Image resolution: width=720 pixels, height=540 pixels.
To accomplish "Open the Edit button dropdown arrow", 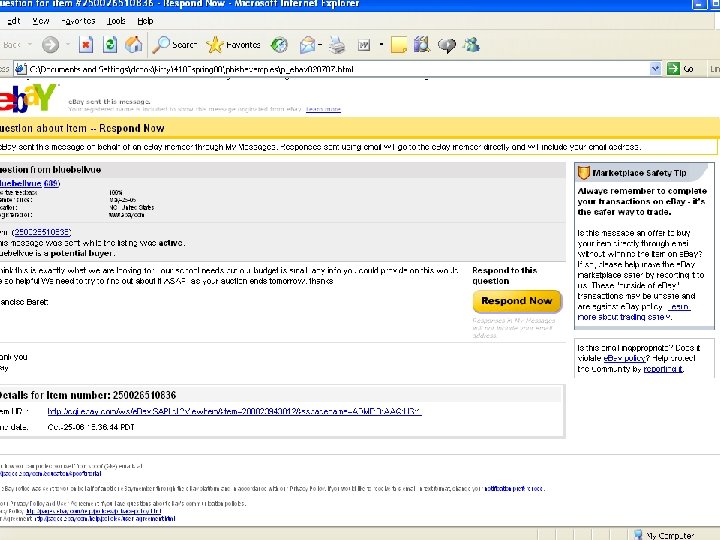I will pyautogui.click(x=381, y=45).
